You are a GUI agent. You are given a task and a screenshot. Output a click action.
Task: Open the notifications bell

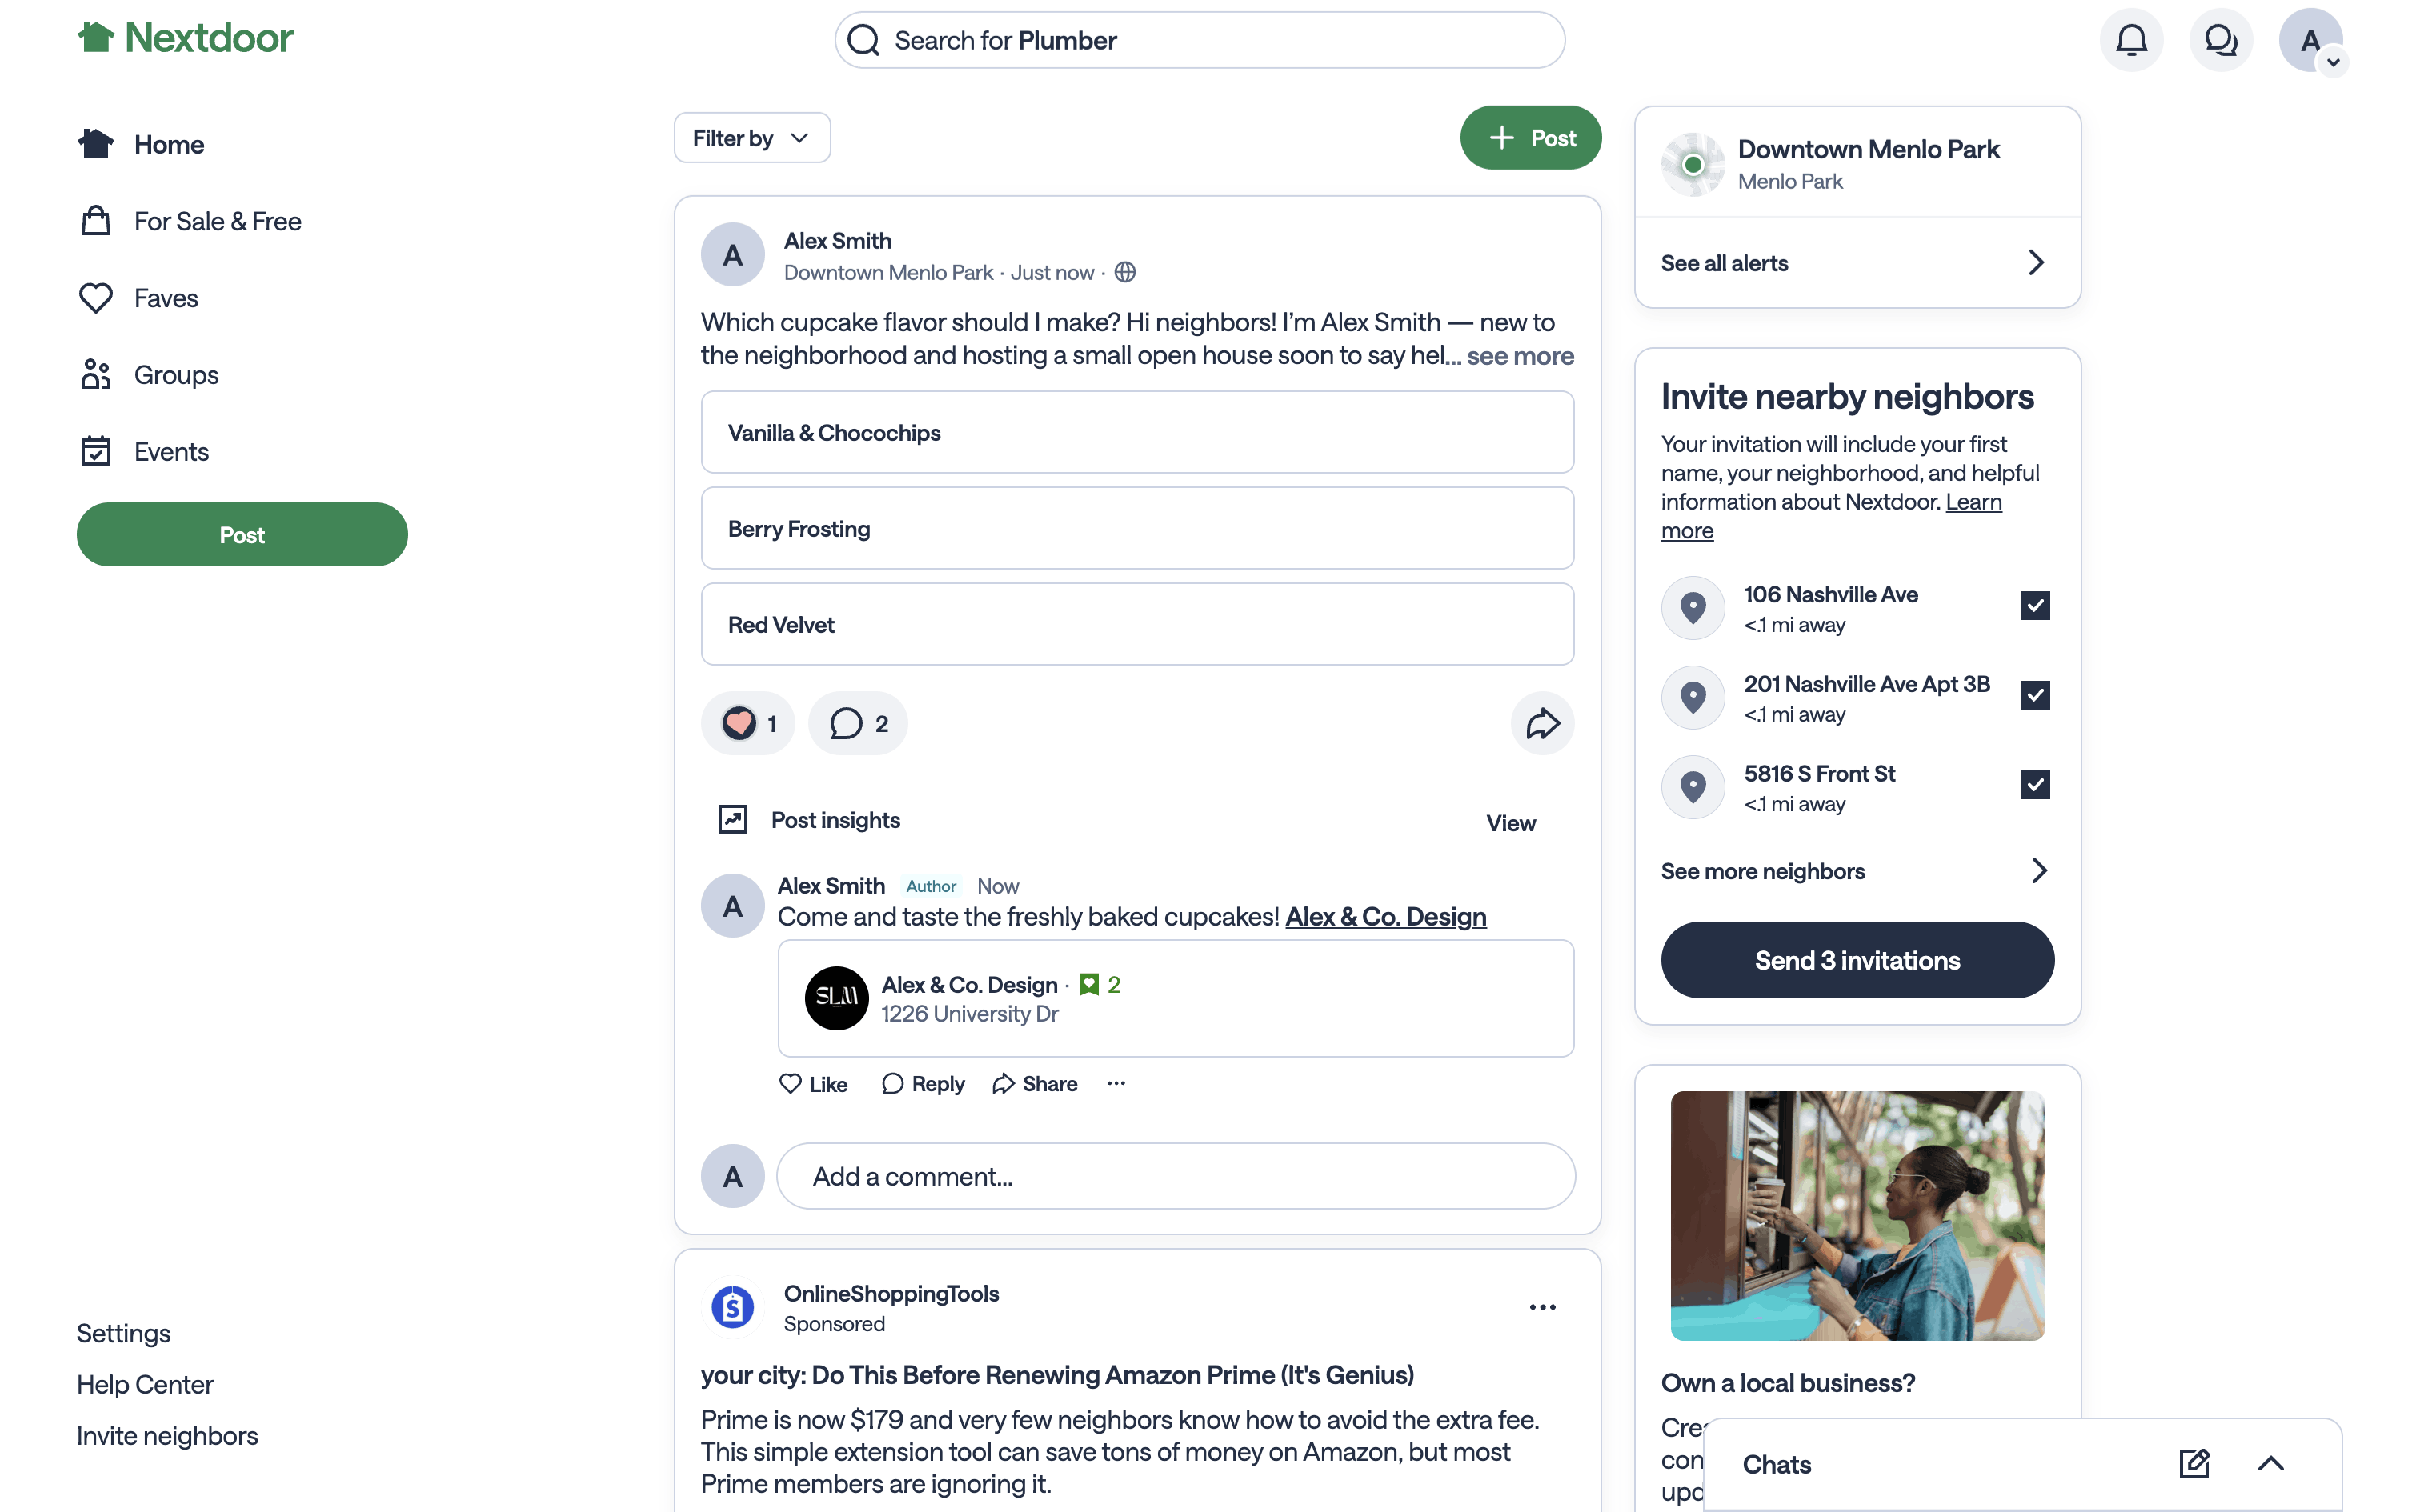click(2131, 40)
